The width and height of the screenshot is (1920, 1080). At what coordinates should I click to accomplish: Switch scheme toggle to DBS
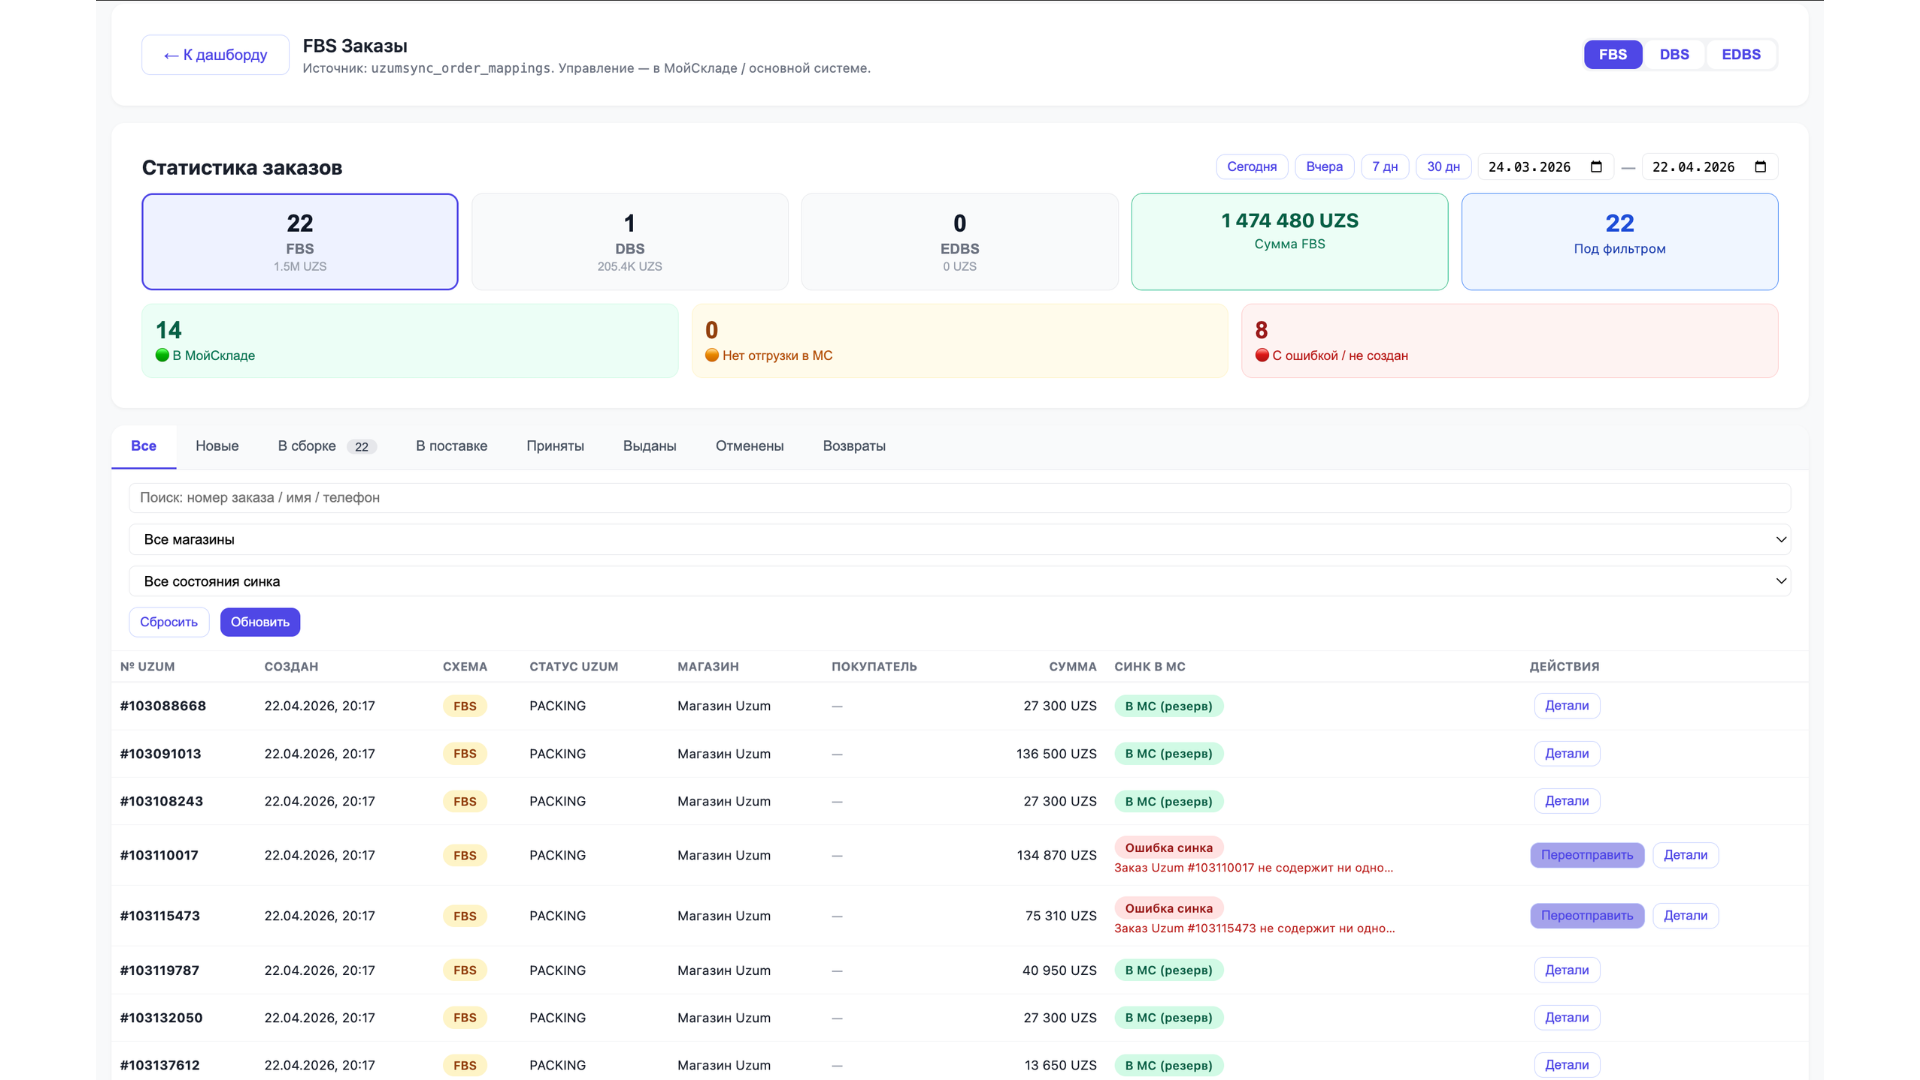click(1674, 55)
